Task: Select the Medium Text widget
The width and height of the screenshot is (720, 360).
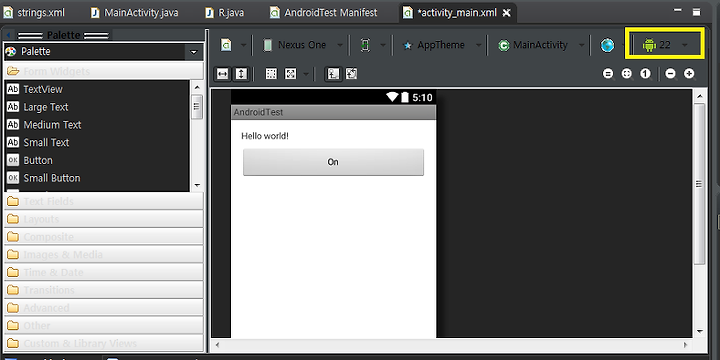Action: pos(97,124)
